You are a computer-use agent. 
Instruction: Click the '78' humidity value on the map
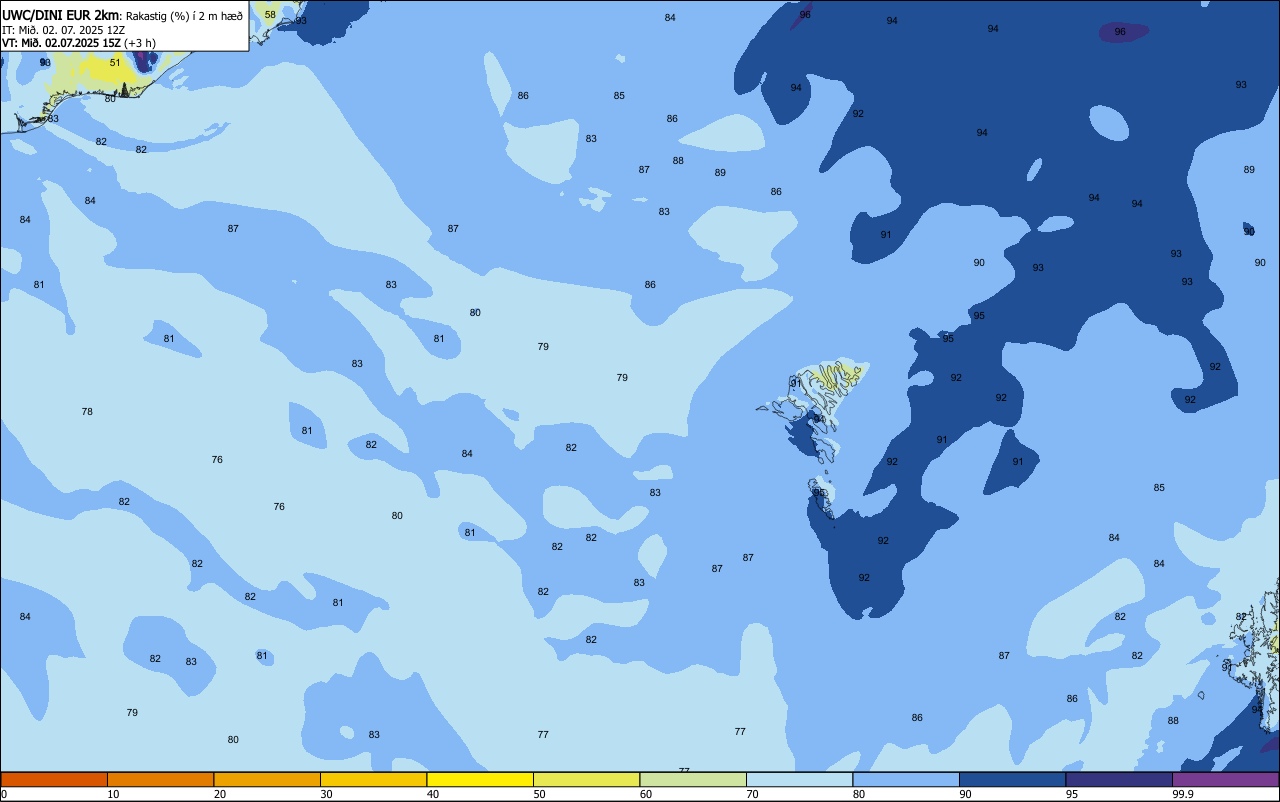tap(87, 412)
